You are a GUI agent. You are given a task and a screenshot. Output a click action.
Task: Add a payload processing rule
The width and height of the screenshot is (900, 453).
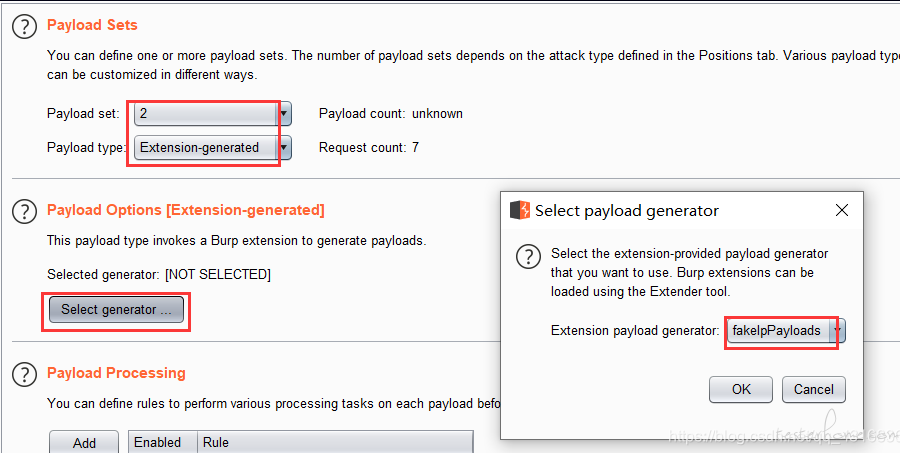pos(84,443)
